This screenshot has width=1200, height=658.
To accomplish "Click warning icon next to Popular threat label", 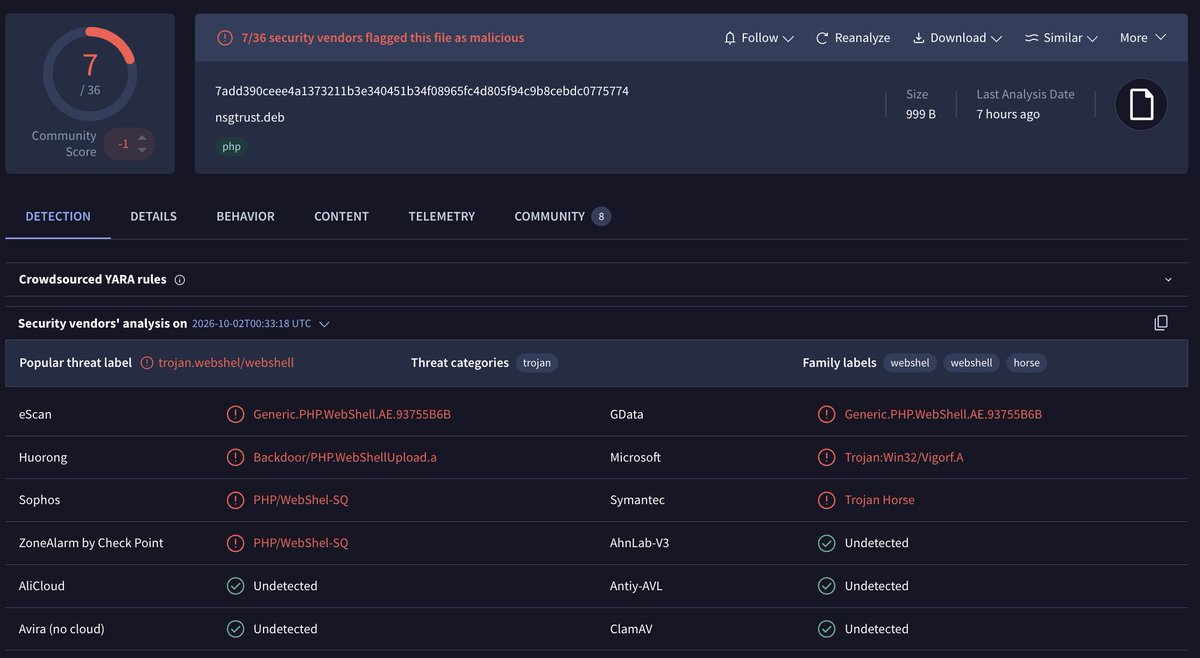I will tap(147, 363).
